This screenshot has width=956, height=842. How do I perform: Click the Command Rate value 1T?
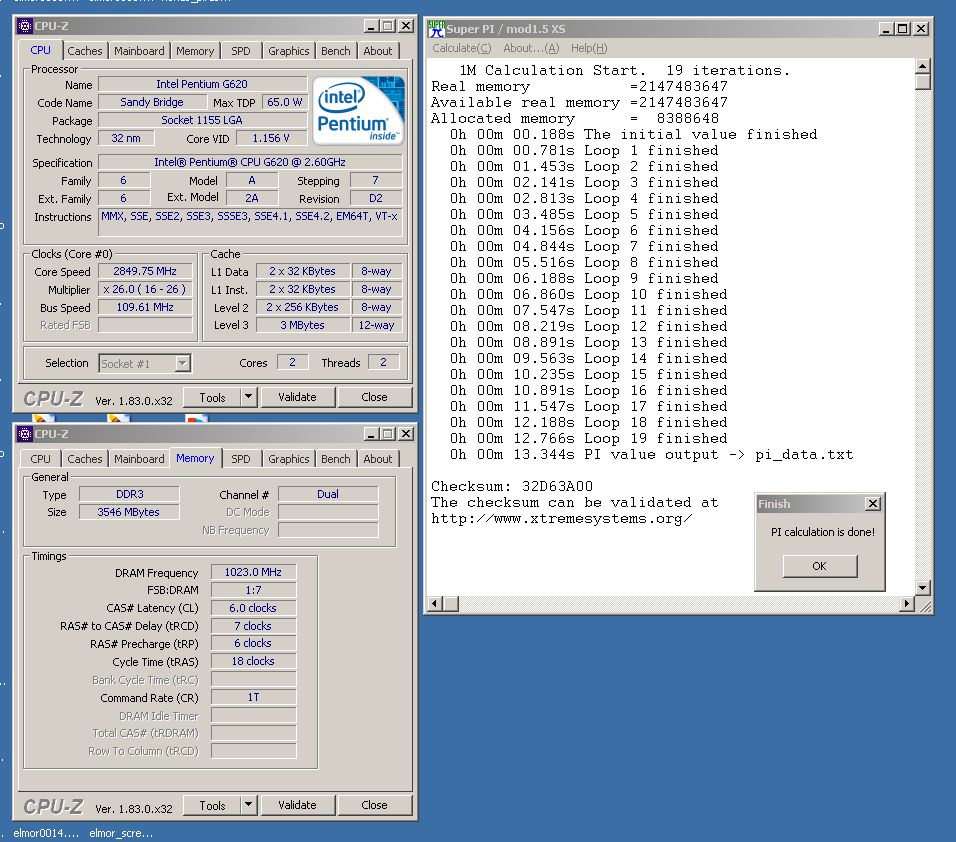click(253, 697)
